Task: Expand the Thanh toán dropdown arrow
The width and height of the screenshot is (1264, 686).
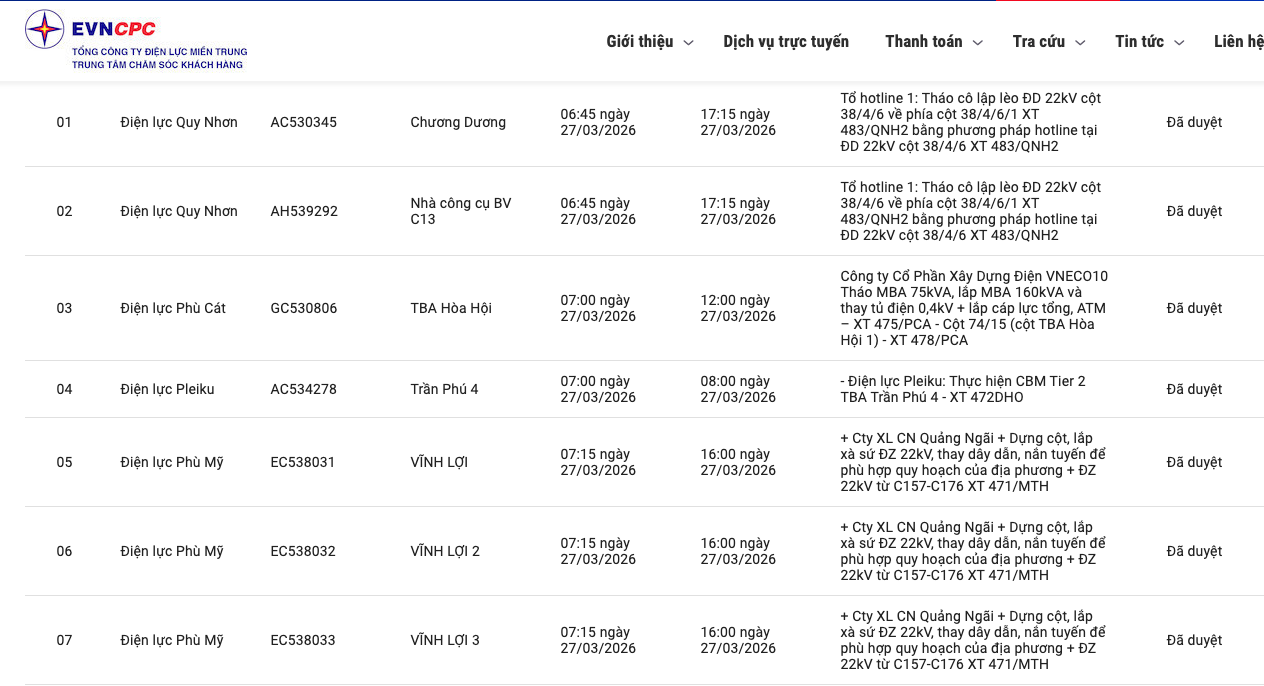Action: click(x=978, y=43)
